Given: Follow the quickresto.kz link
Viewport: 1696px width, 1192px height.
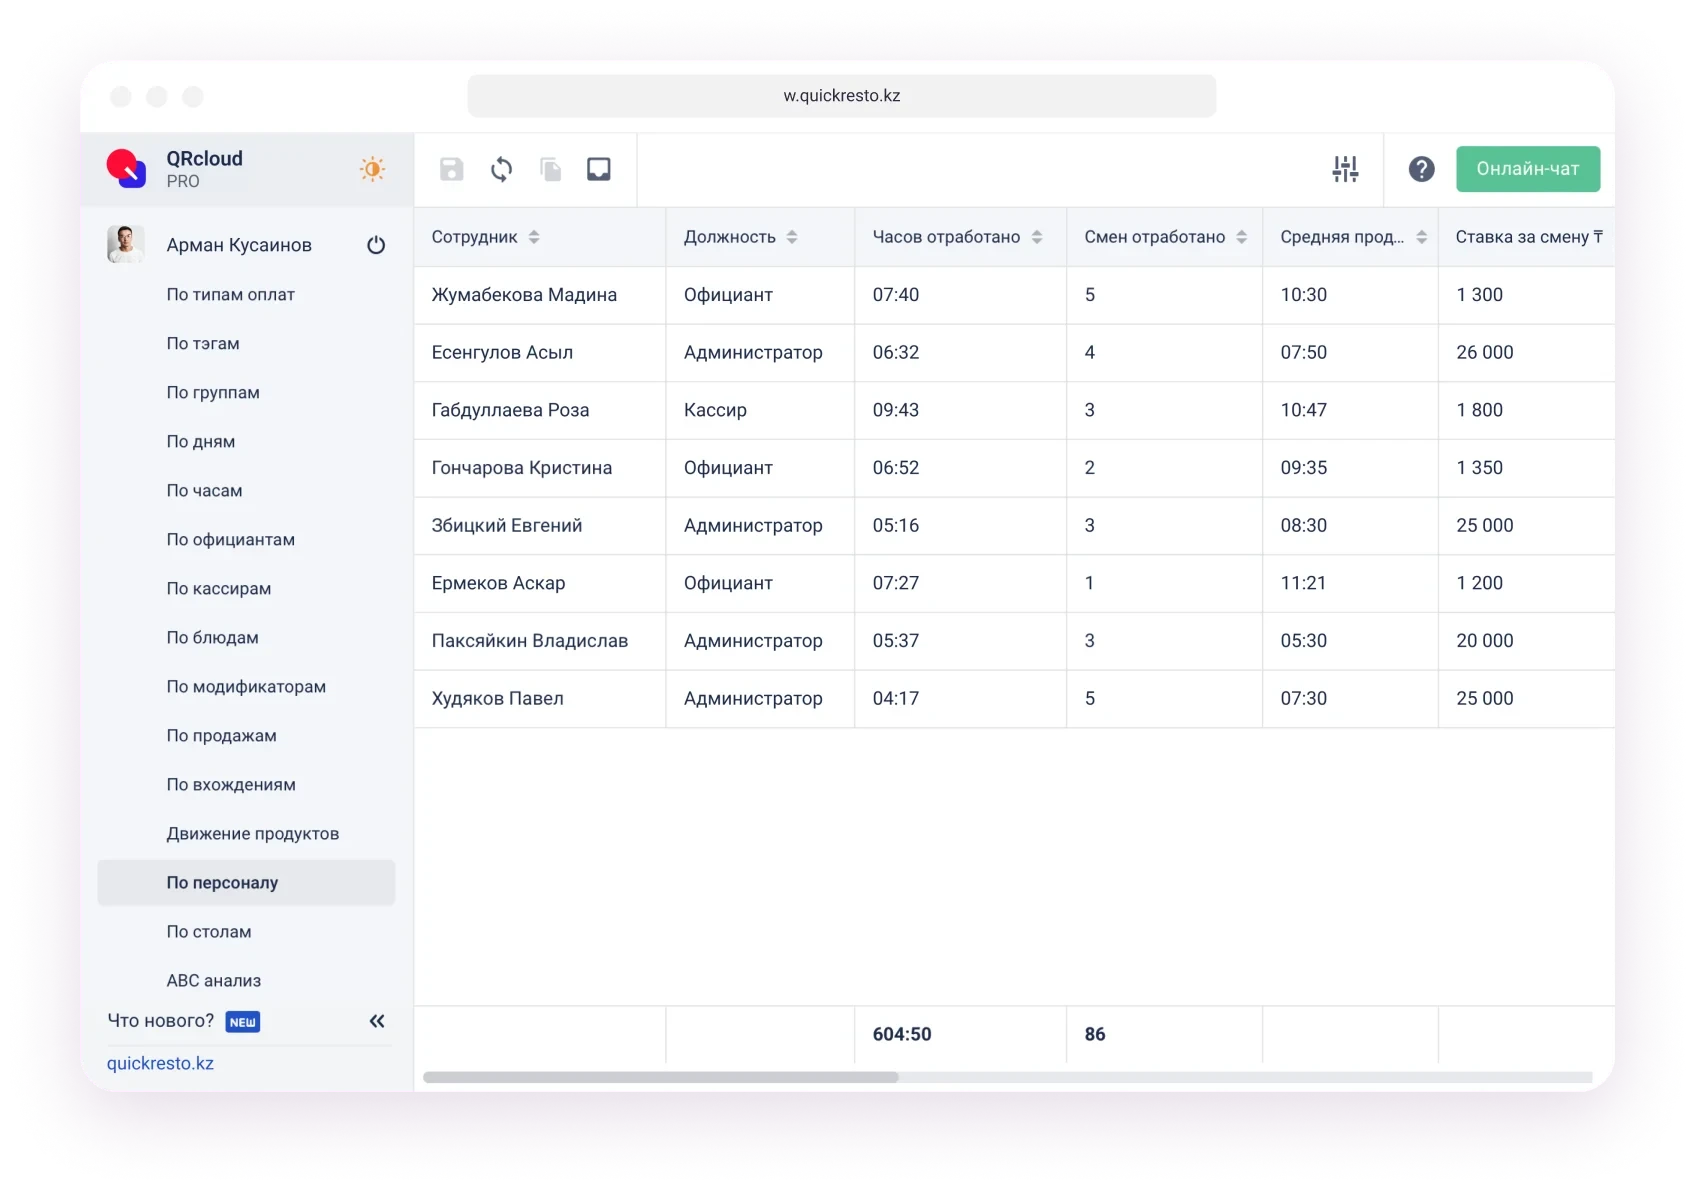Looking at the screenshot, I should point(160,1063).
